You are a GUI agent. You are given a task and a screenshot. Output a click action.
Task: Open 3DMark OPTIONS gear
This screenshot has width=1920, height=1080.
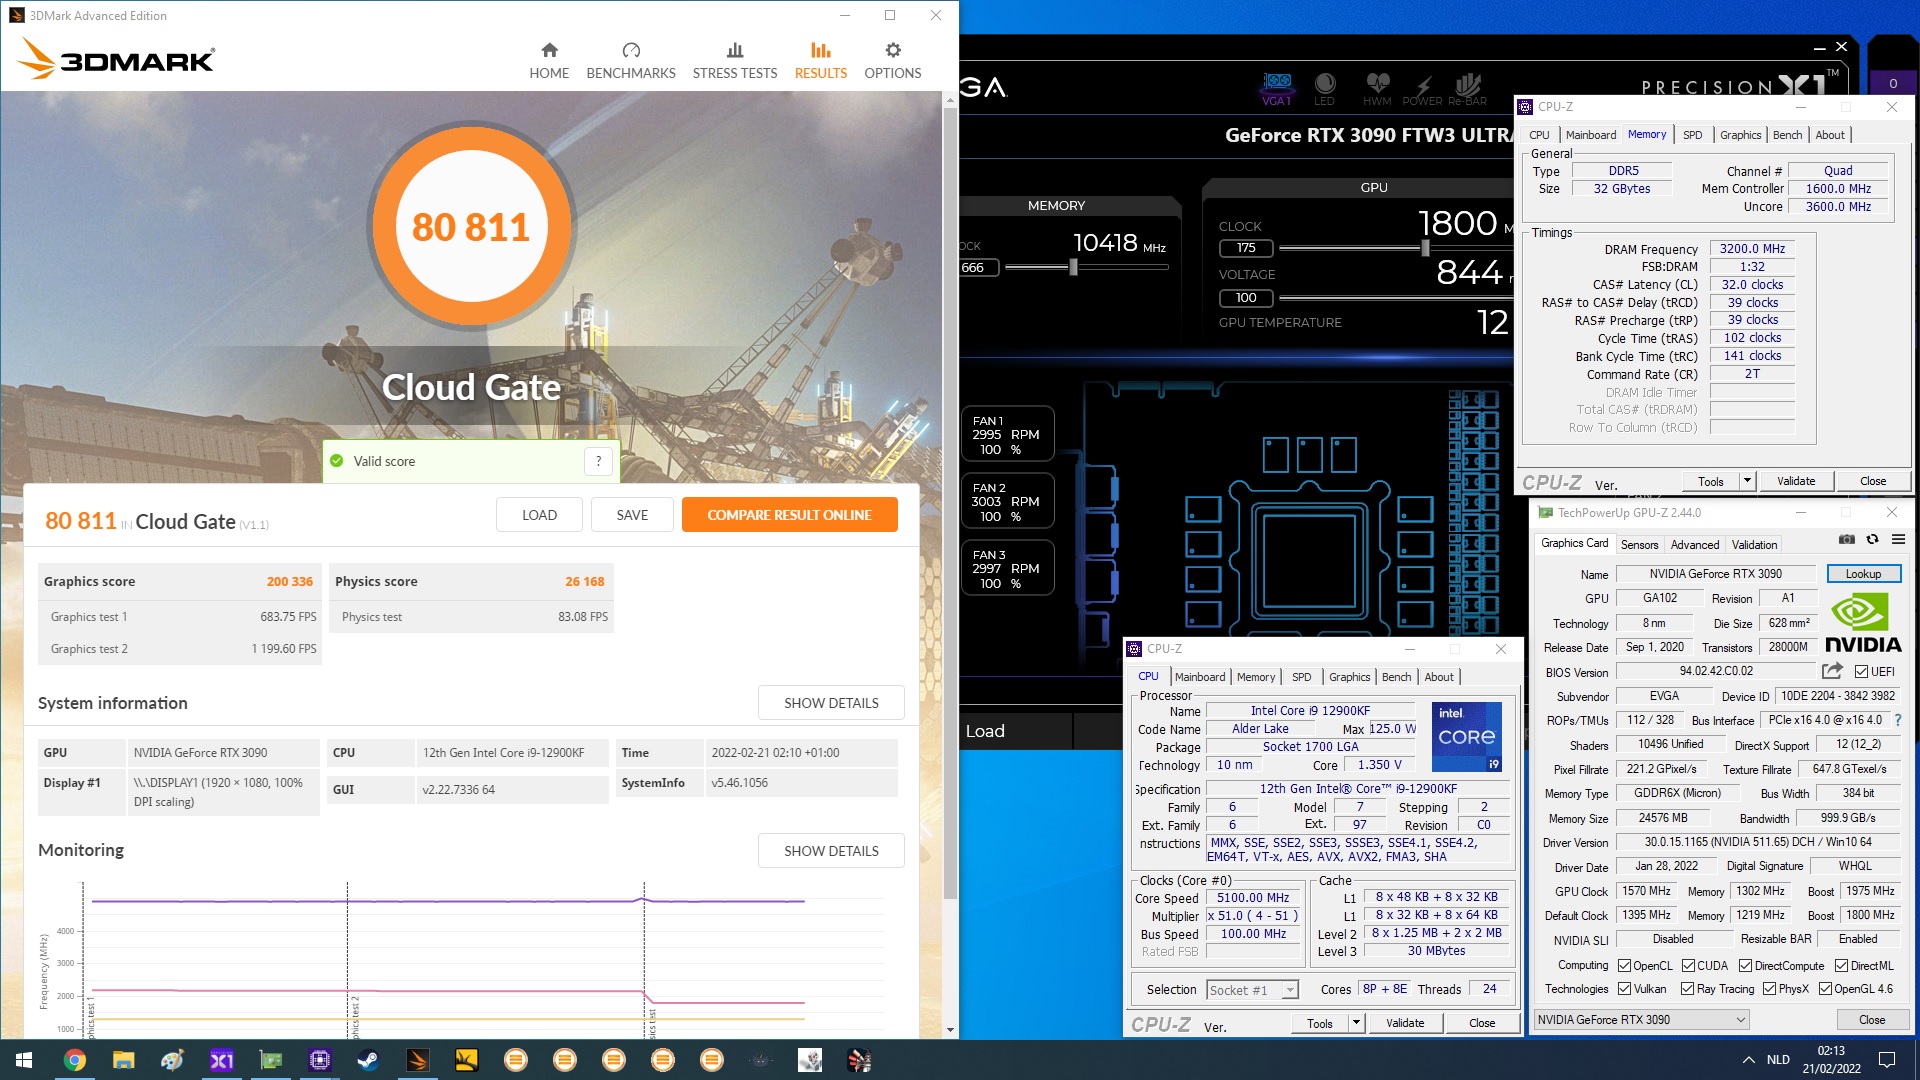coord(893,61)
